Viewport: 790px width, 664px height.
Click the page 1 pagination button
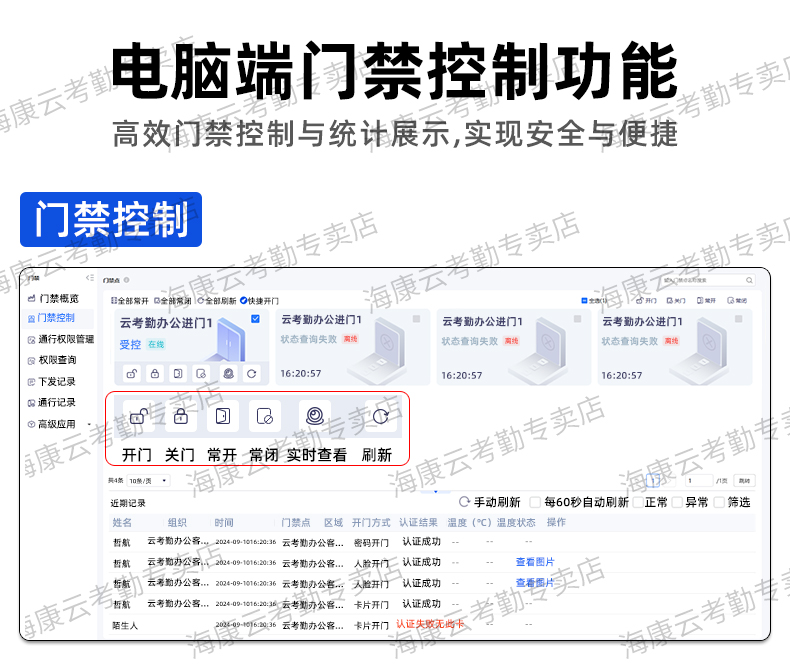point(653,481)
